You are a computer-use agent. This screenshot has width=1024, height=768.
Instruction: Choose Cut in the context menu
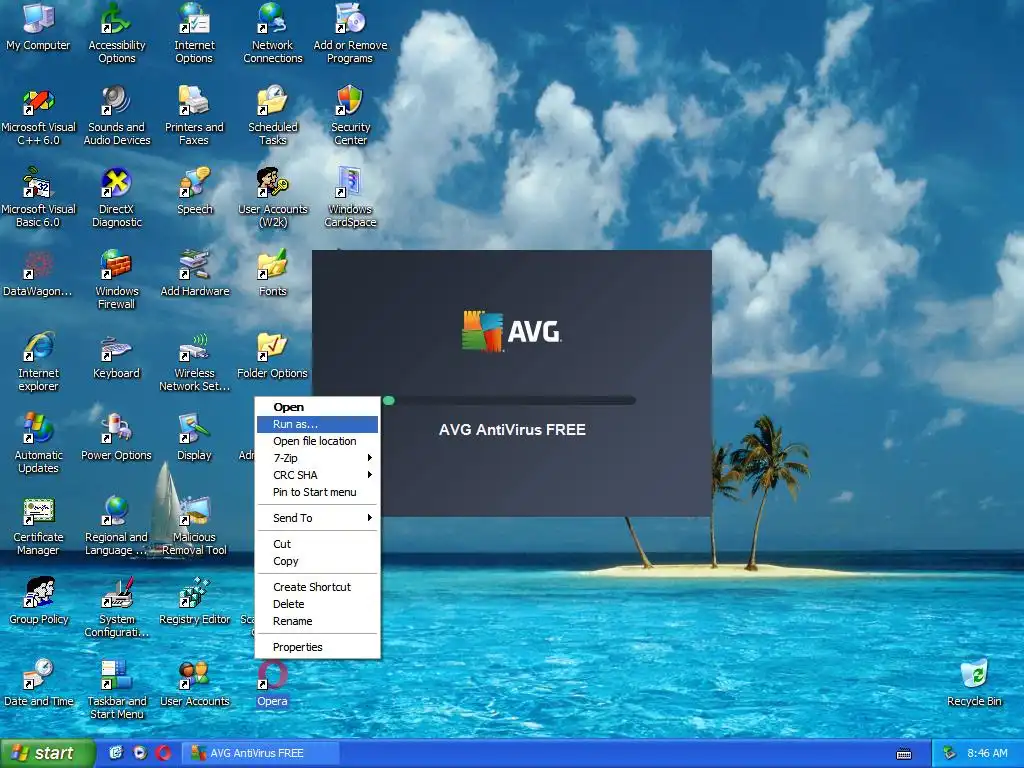[x=317, y=544]
